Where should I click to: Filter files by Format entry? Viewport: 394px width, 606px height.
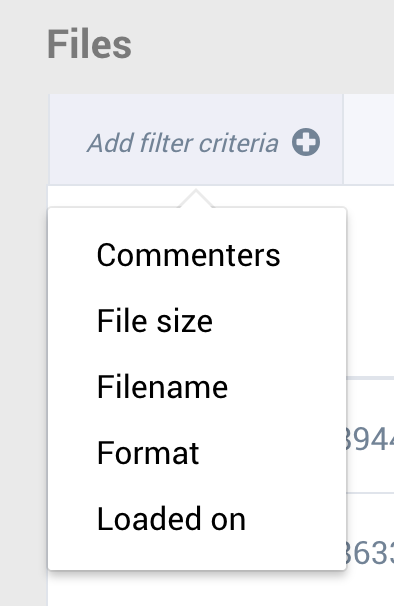148,453
